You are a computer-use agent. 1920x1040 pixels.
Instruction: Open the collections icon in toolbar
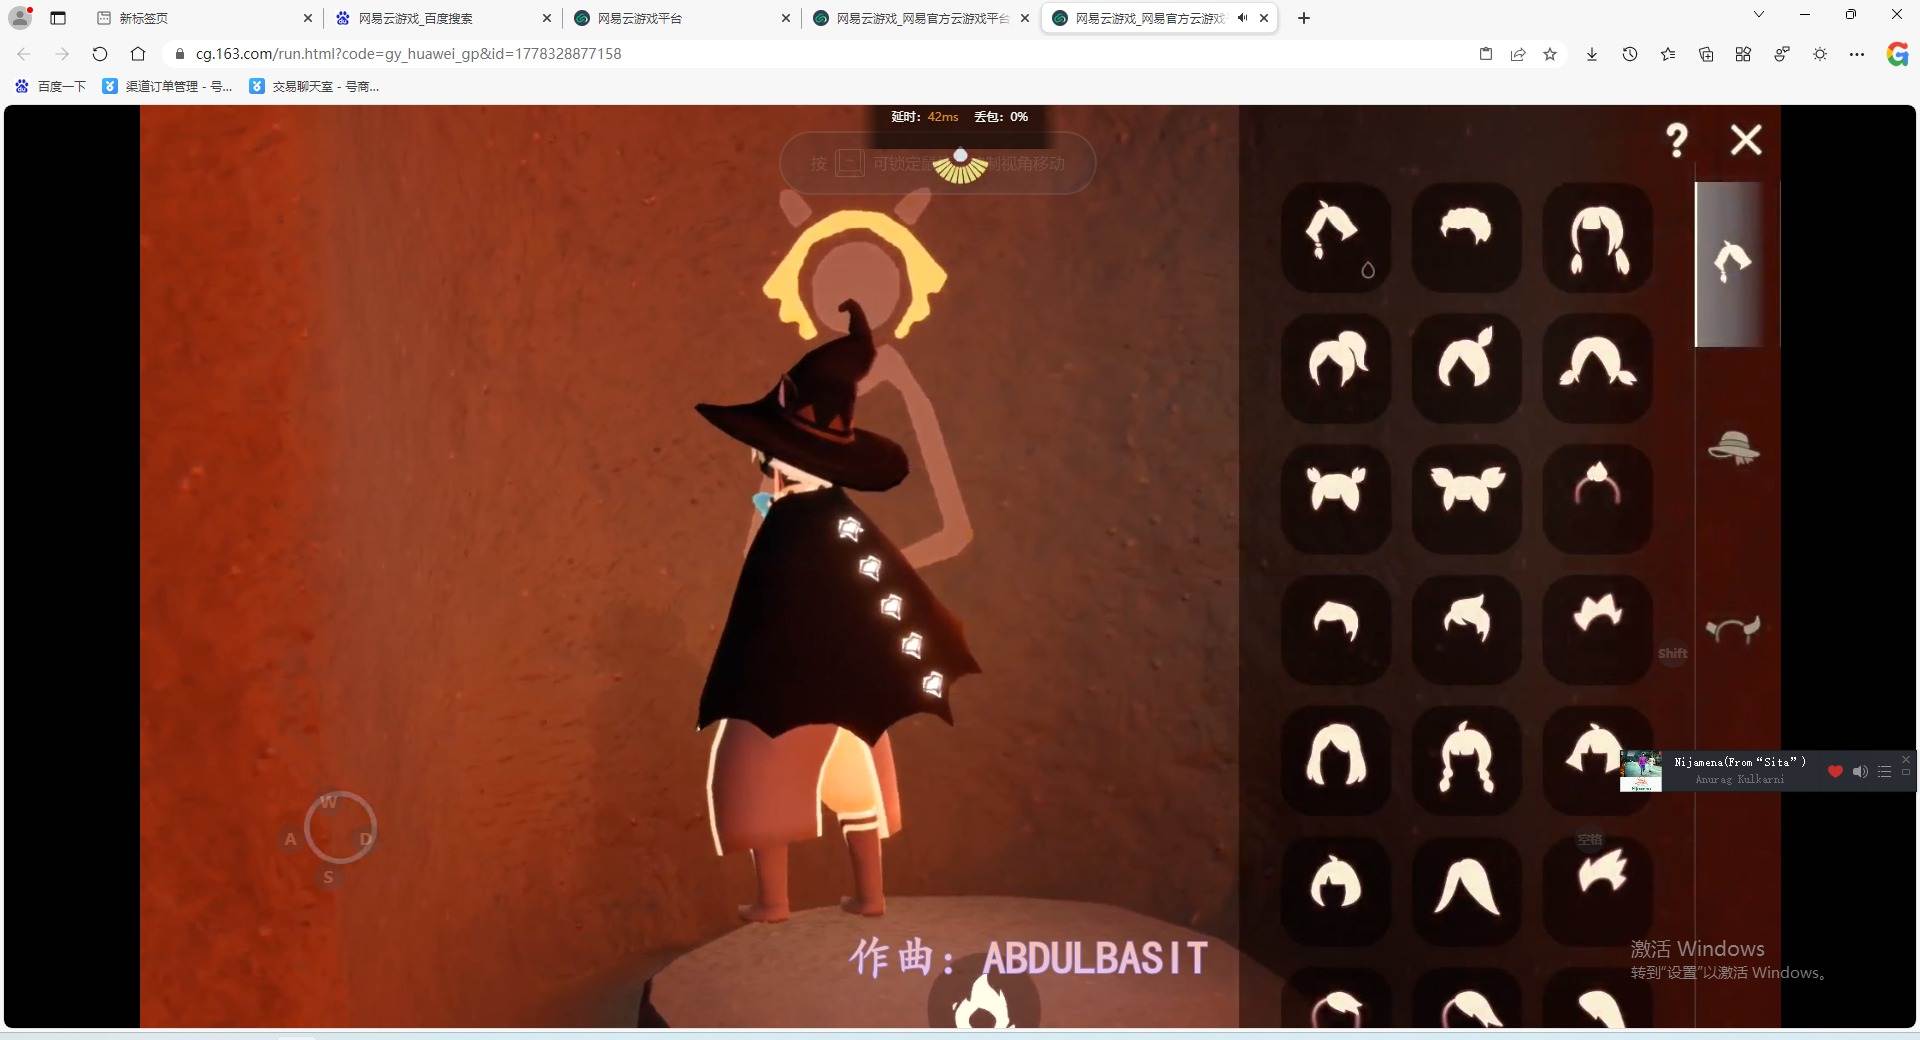point(1706,54)
